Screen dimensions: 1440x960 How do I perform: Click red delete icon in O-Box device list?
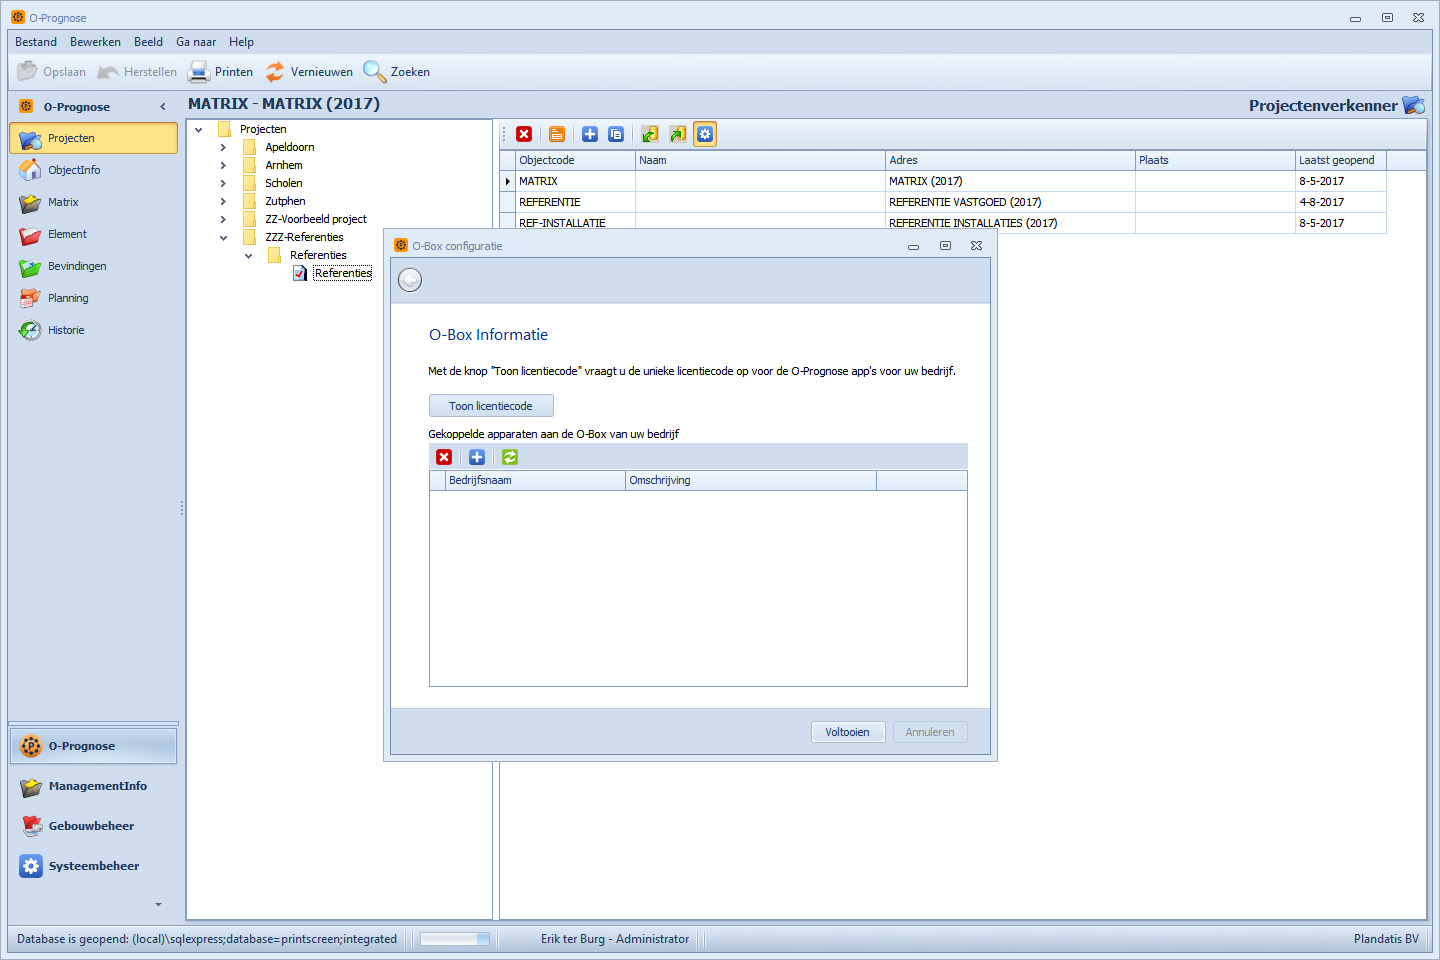tap(444, 457)
